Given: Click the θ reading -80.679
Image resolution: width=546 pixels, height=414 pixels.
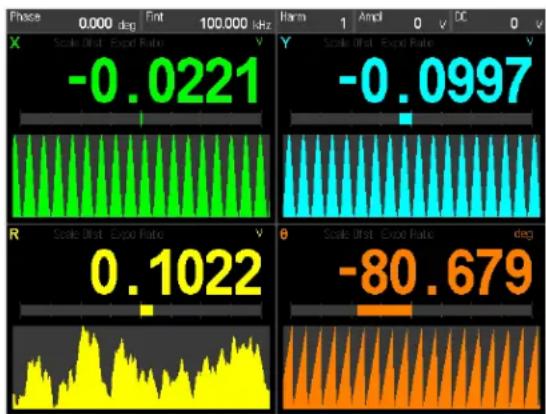Looking at the screenshot, I should click(x=436, y=273).
